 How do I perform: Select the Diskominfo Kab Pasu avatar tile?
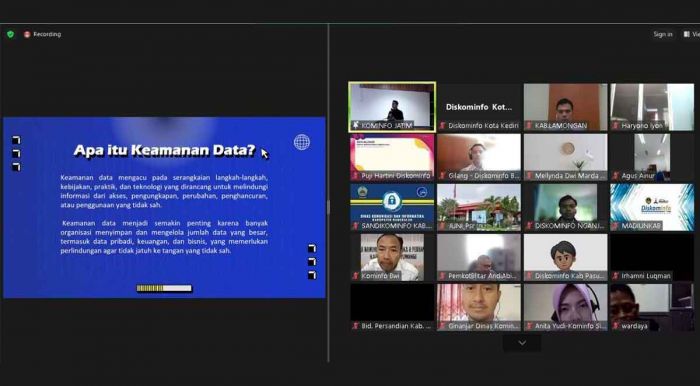click(x=566, y=257)
